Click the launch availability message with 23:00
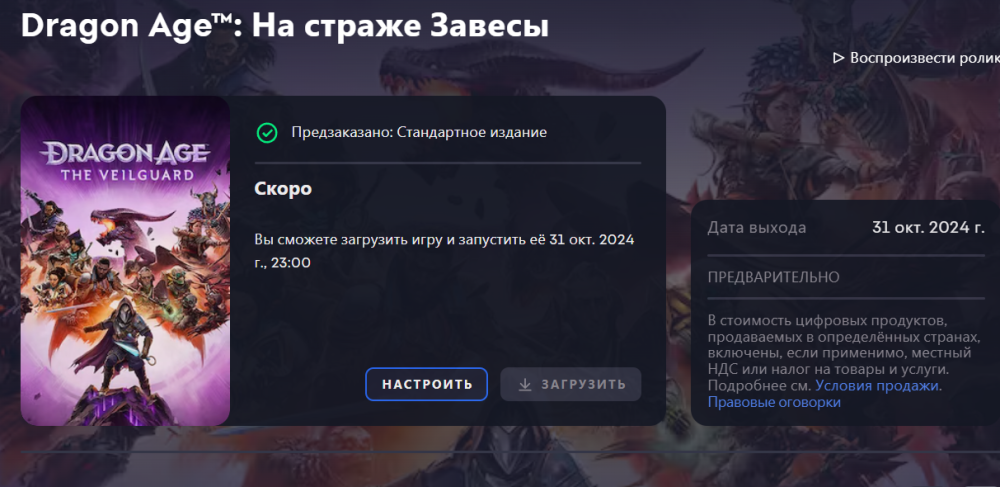The height and width of the screenshot is (487, 1000). pos(445,251)
